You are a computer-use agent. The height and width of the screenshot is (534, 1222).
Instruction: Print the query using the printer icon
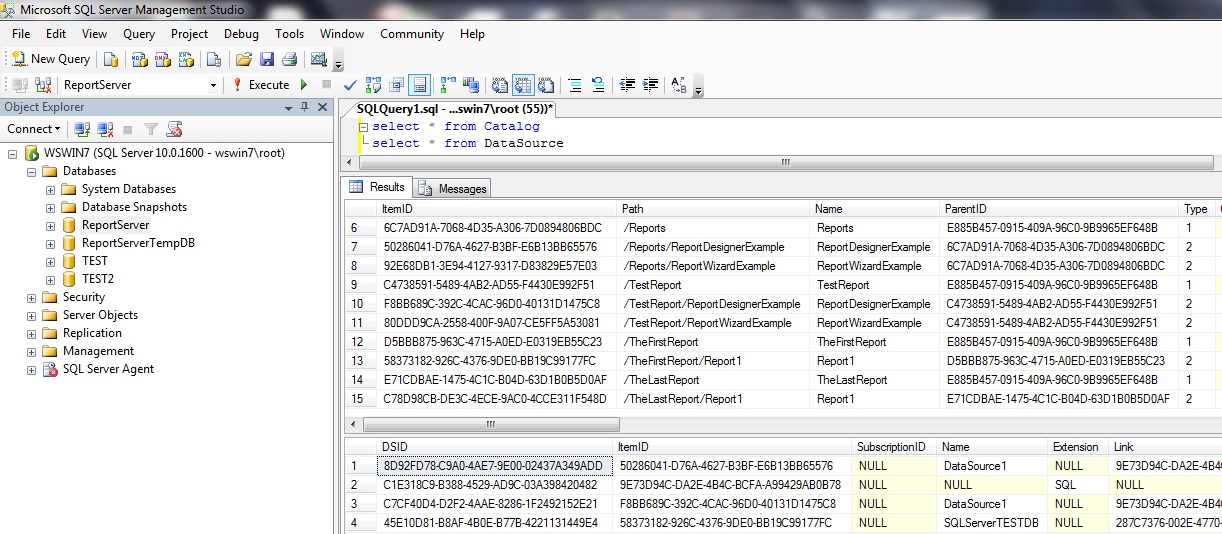(x=289, y=59)
